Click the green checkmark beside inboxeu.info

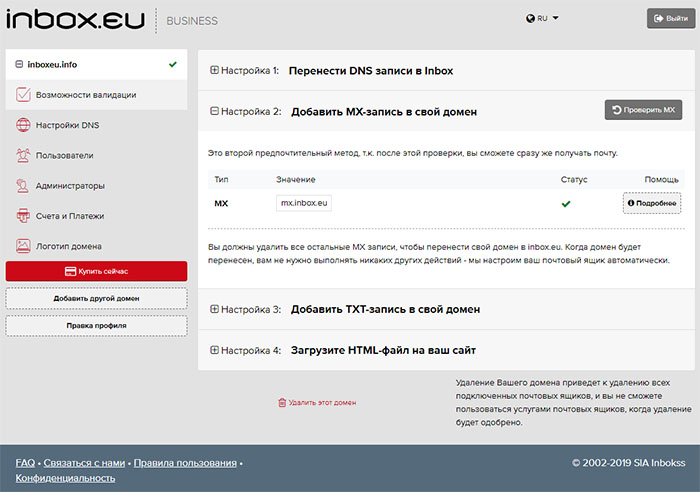tap(173, 64)
